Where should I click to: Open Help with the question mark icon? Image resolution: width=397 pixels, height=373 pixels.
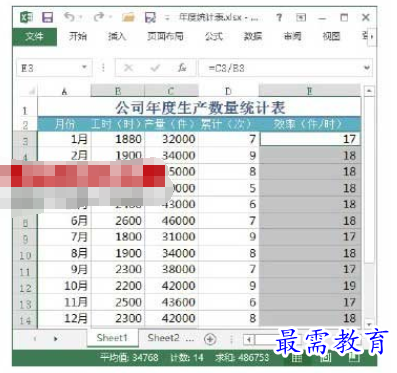(279, 17)
